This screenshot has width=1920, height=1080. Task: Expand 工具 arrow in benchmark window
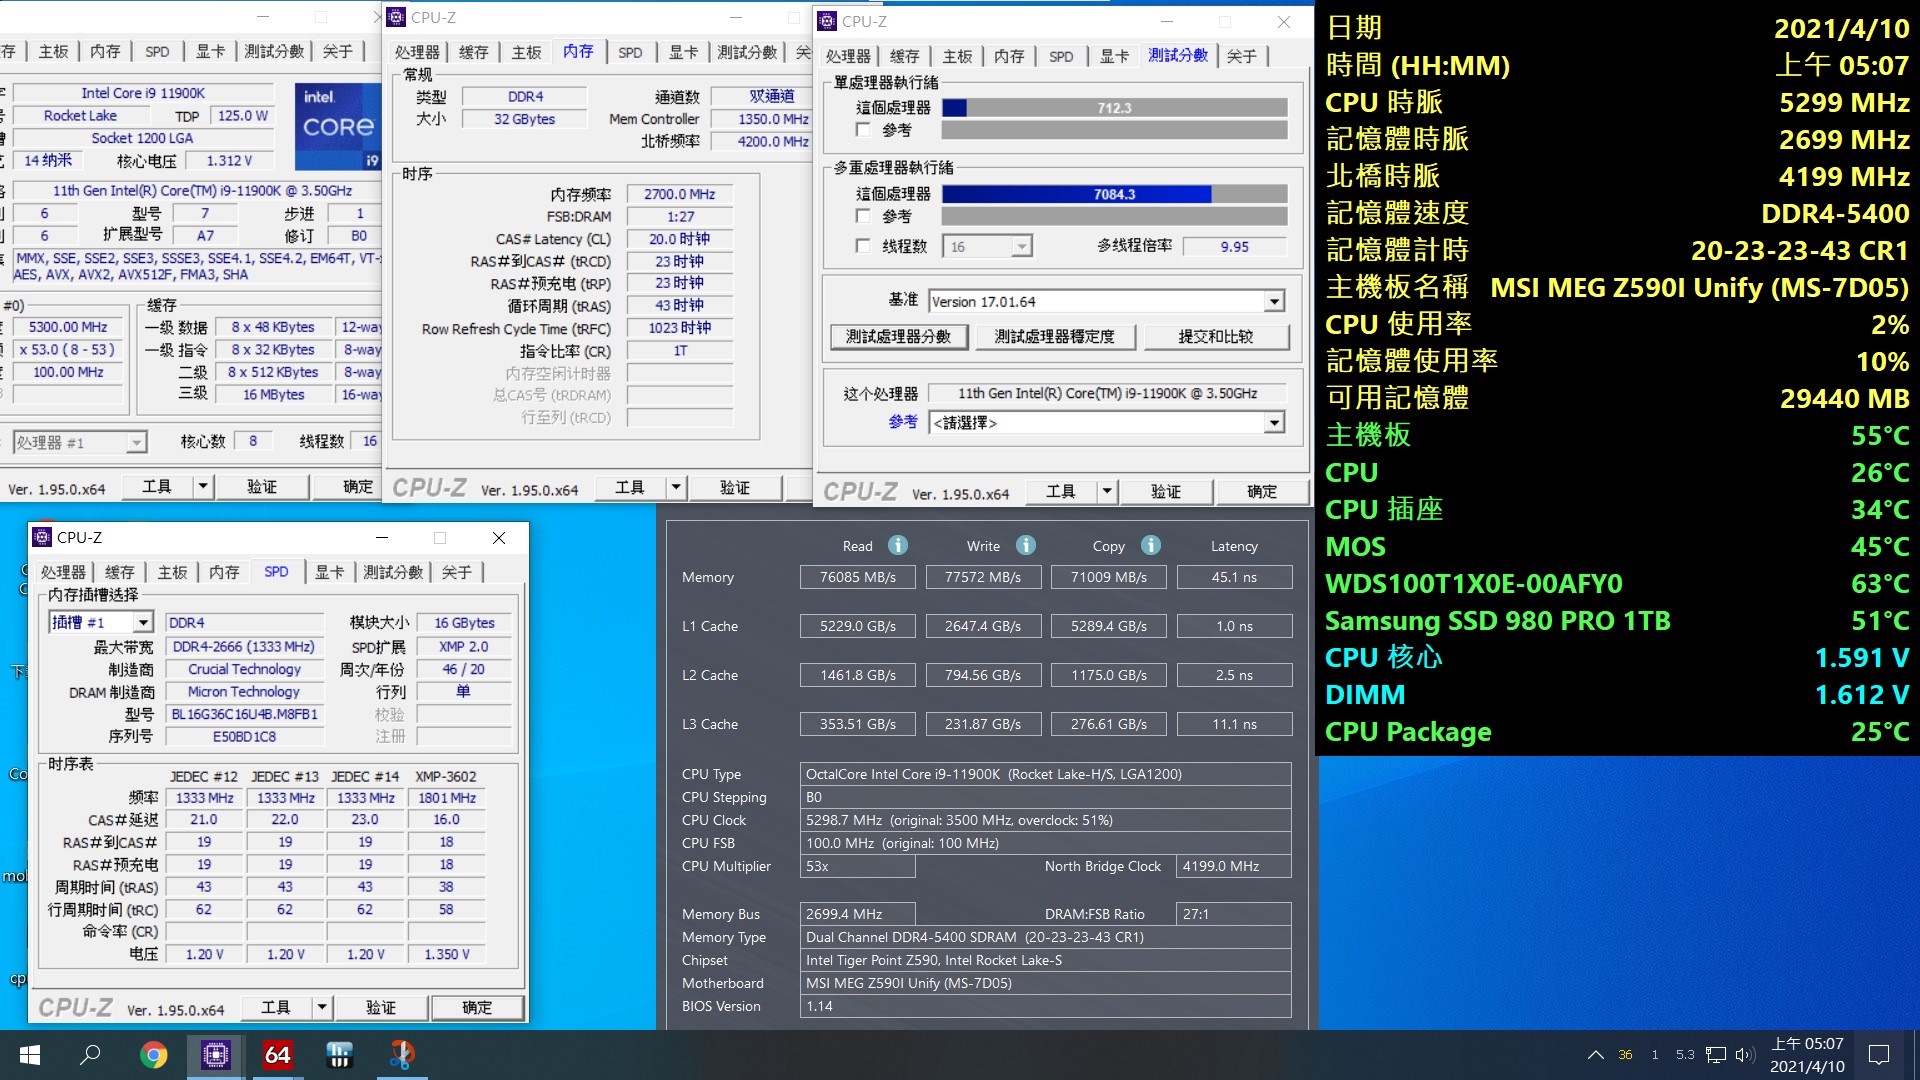[x=1107, y=491]
